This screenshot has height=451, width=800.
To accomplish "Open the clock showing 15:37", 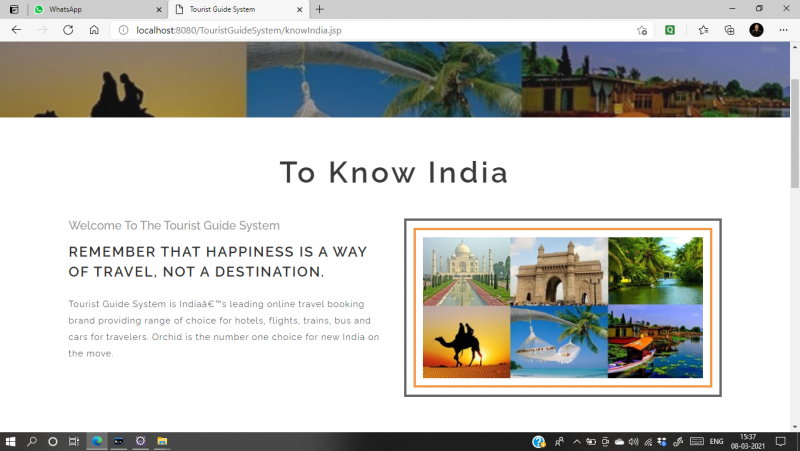I will (x=747, y=442).
